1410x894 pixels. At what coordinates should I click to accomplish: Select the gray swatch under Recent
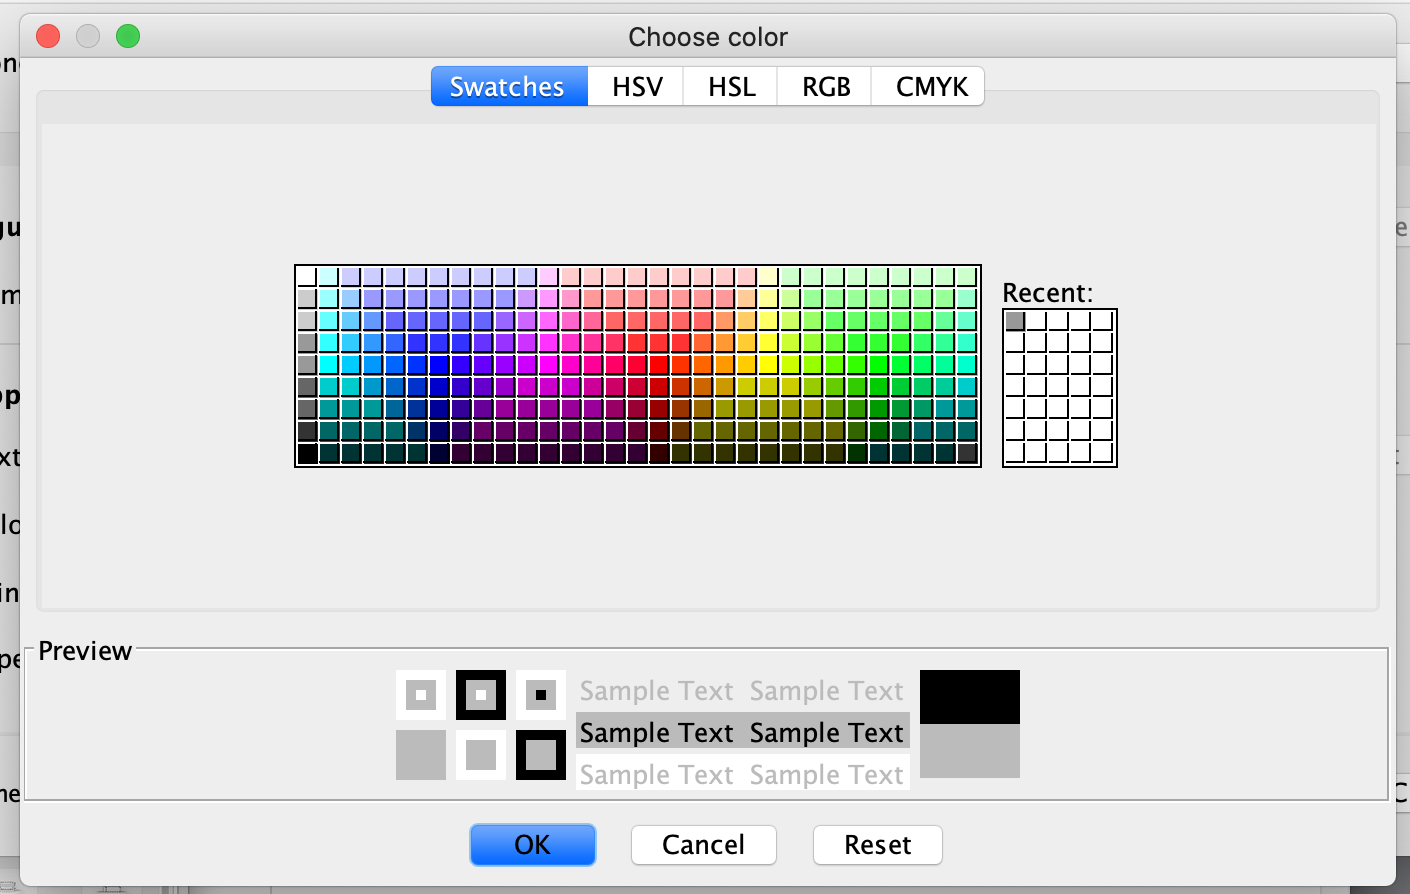[x=1015, y=321]
